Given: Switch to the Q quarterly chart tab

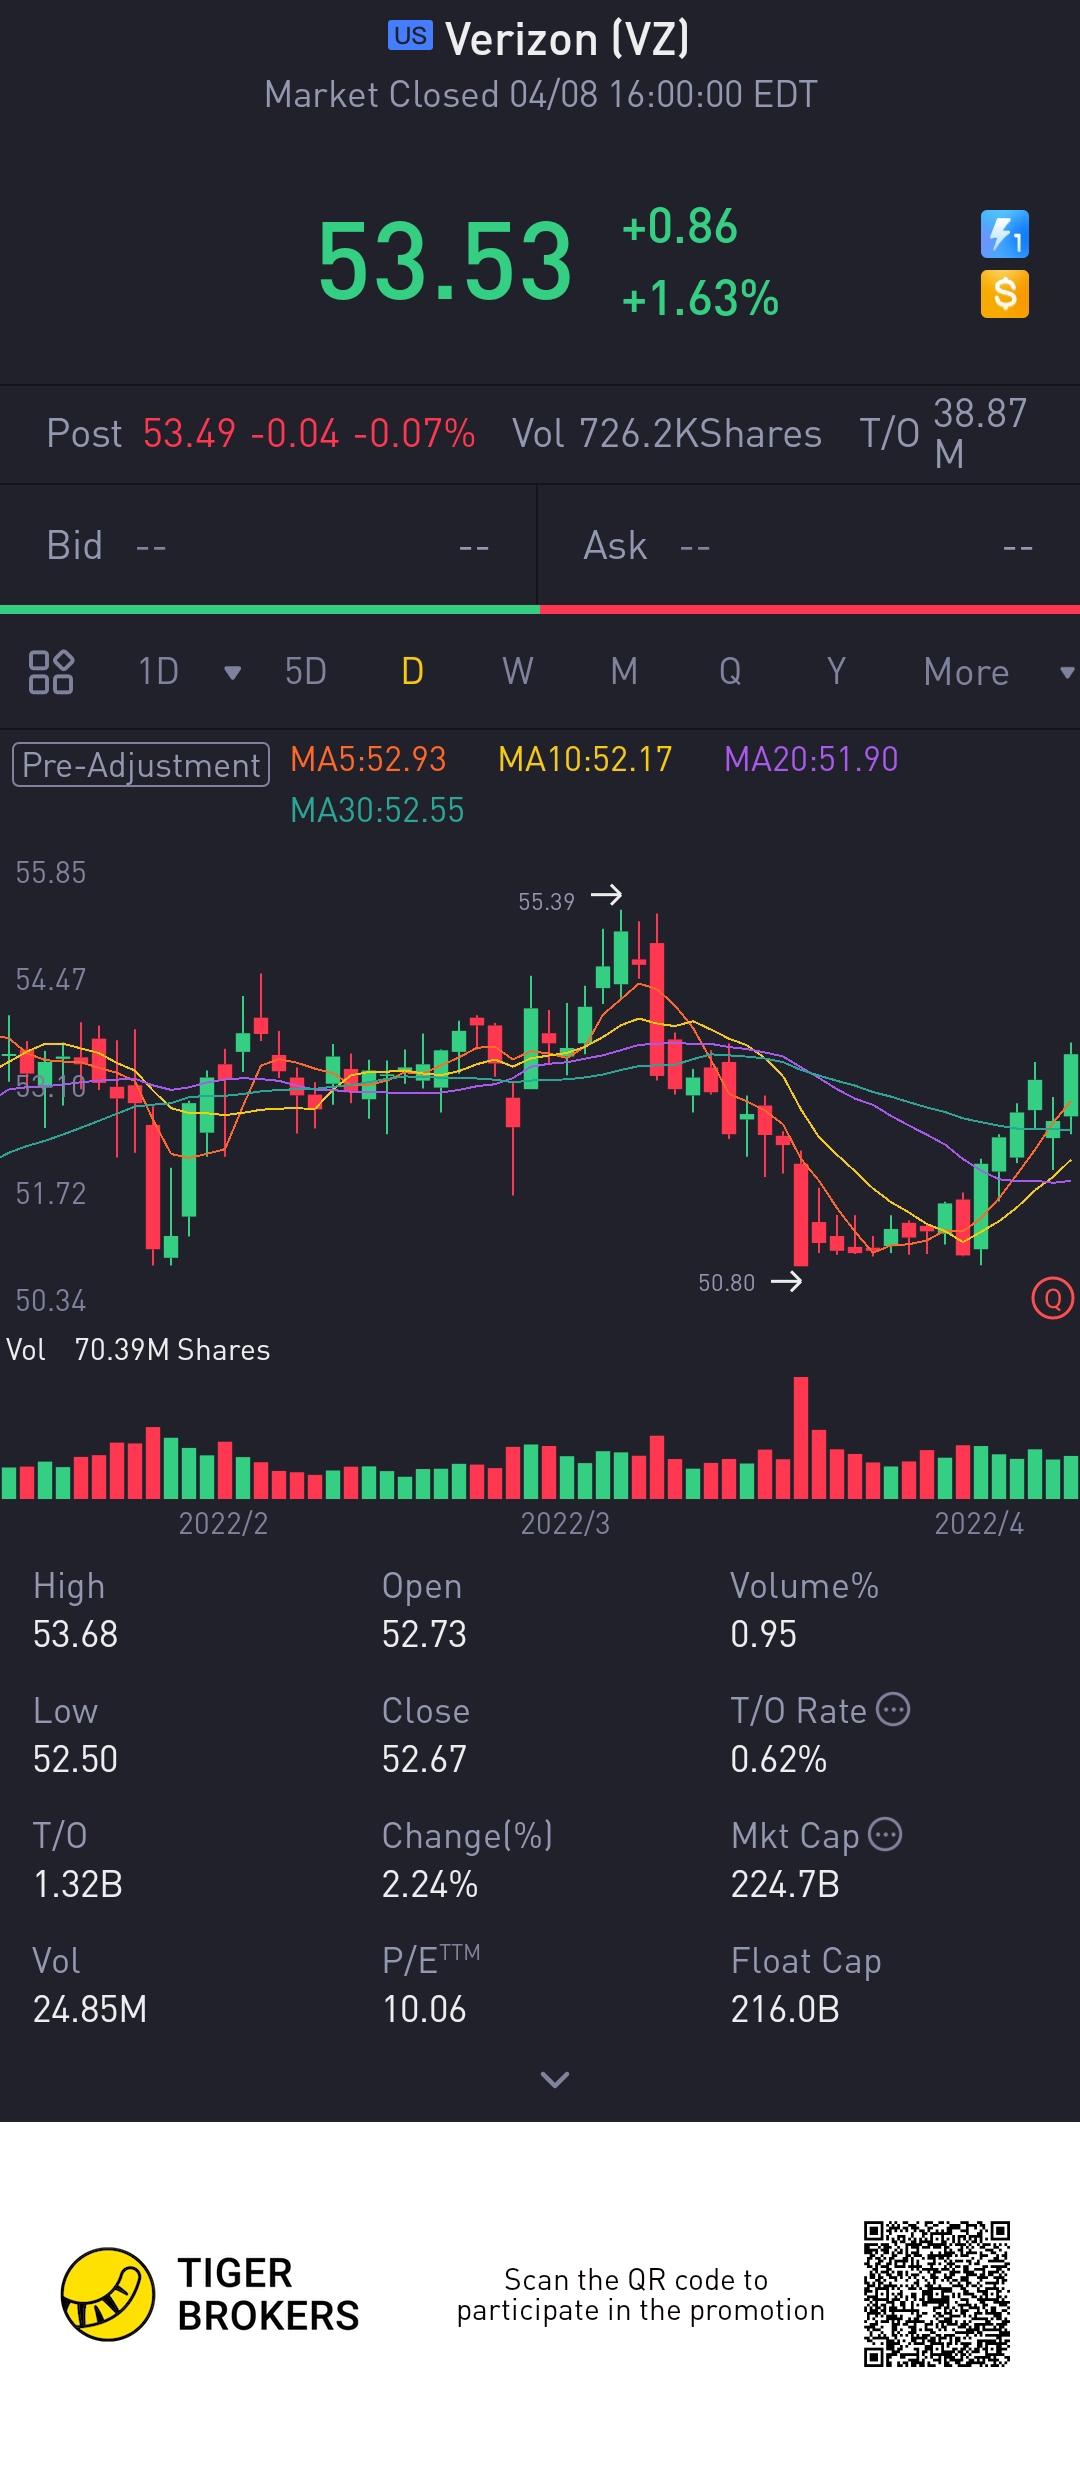Looking at the screenshot, I should [730, 672].
